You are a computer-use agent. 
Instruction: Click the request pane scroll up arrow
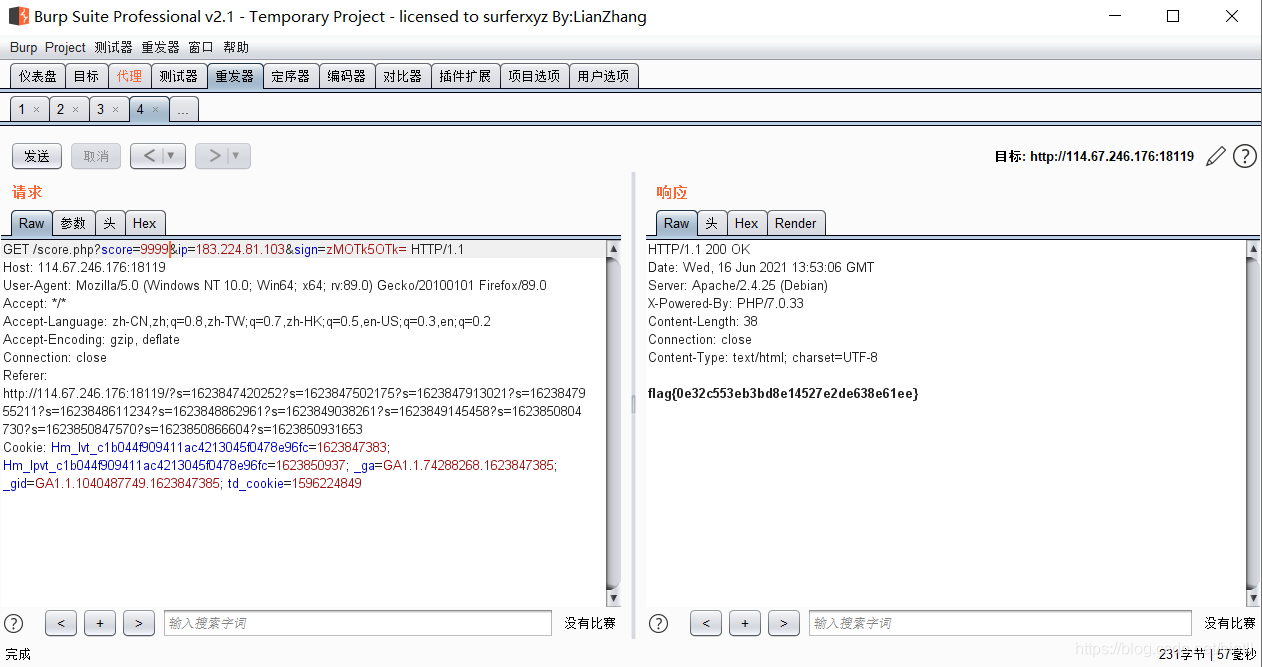[613, 248]
